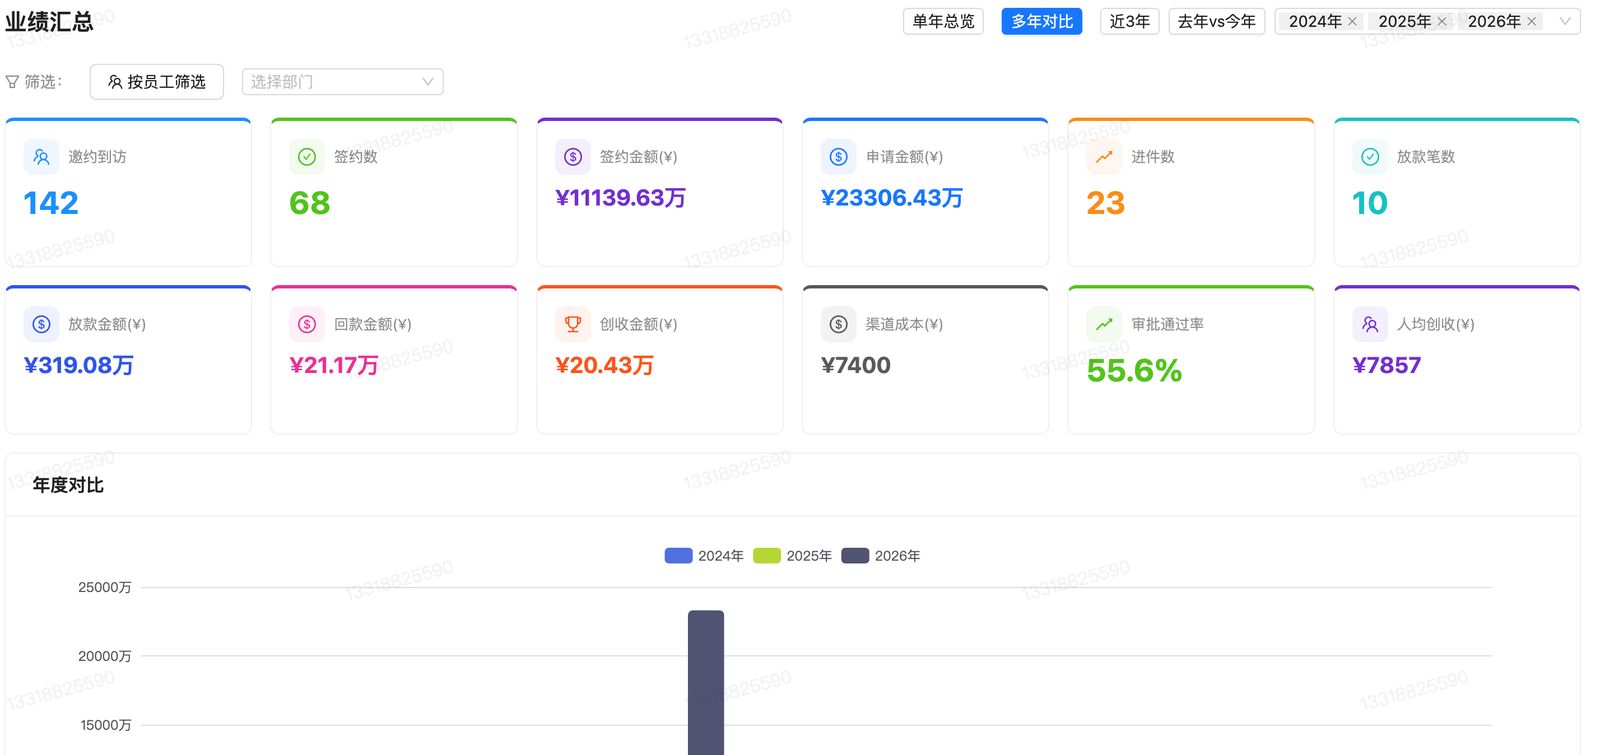
Task: Click the 55.6% 审批通过率 value
Action: [1134, 371]
